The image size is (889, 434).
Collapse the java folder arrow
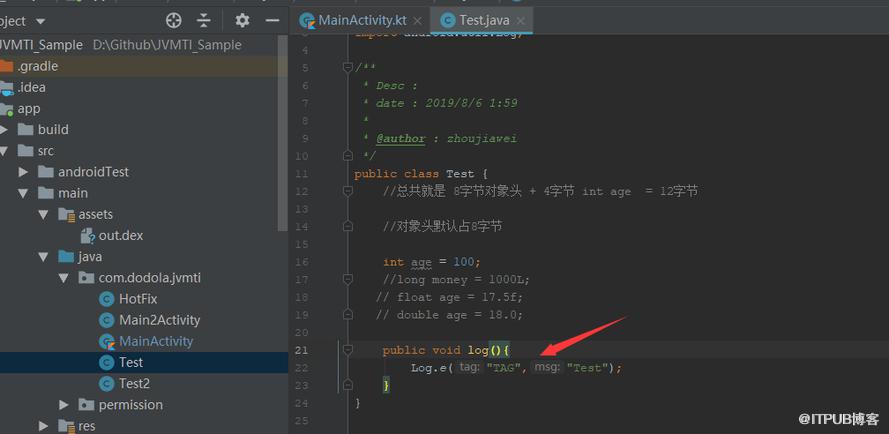(44, 257)
